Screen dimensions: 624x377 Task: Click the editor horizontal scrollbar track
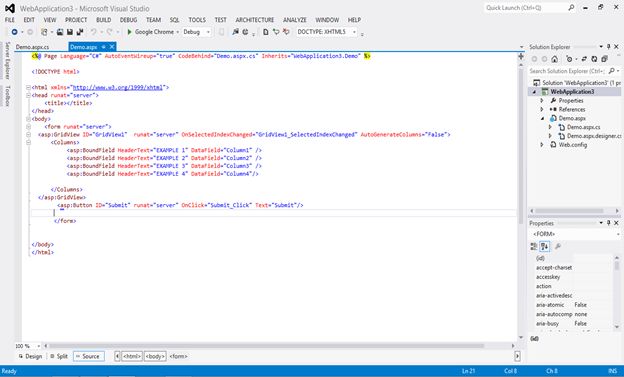point(279,346)
